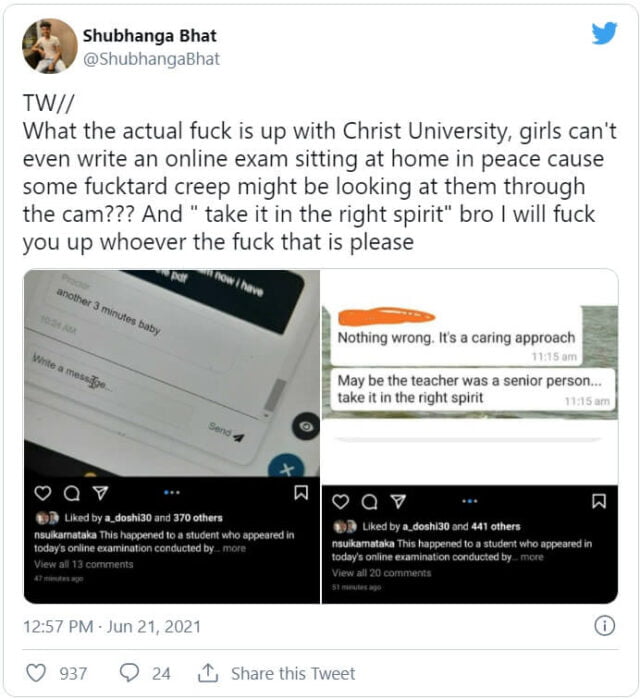The image size is (640, 699).
Task: Open 'View all 13 comments'
Action: click(x=84, y=564)
